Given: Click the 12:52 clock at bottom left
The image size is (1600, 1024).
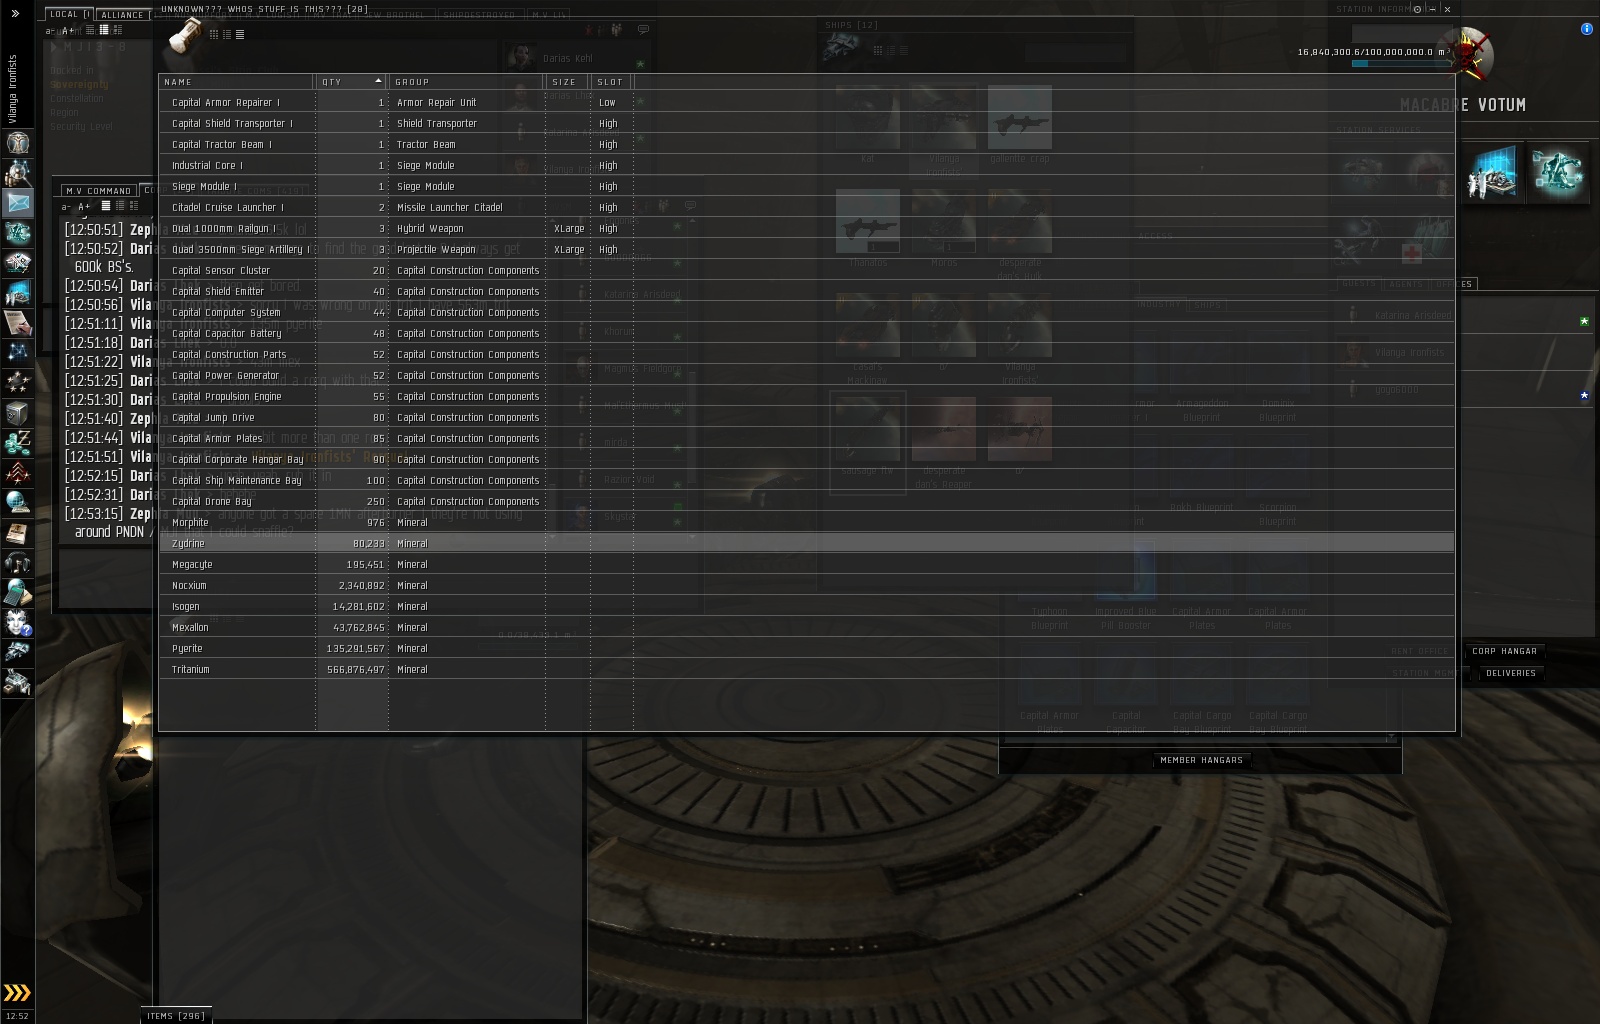Looking at the screenshot, I should [17, 1016].
